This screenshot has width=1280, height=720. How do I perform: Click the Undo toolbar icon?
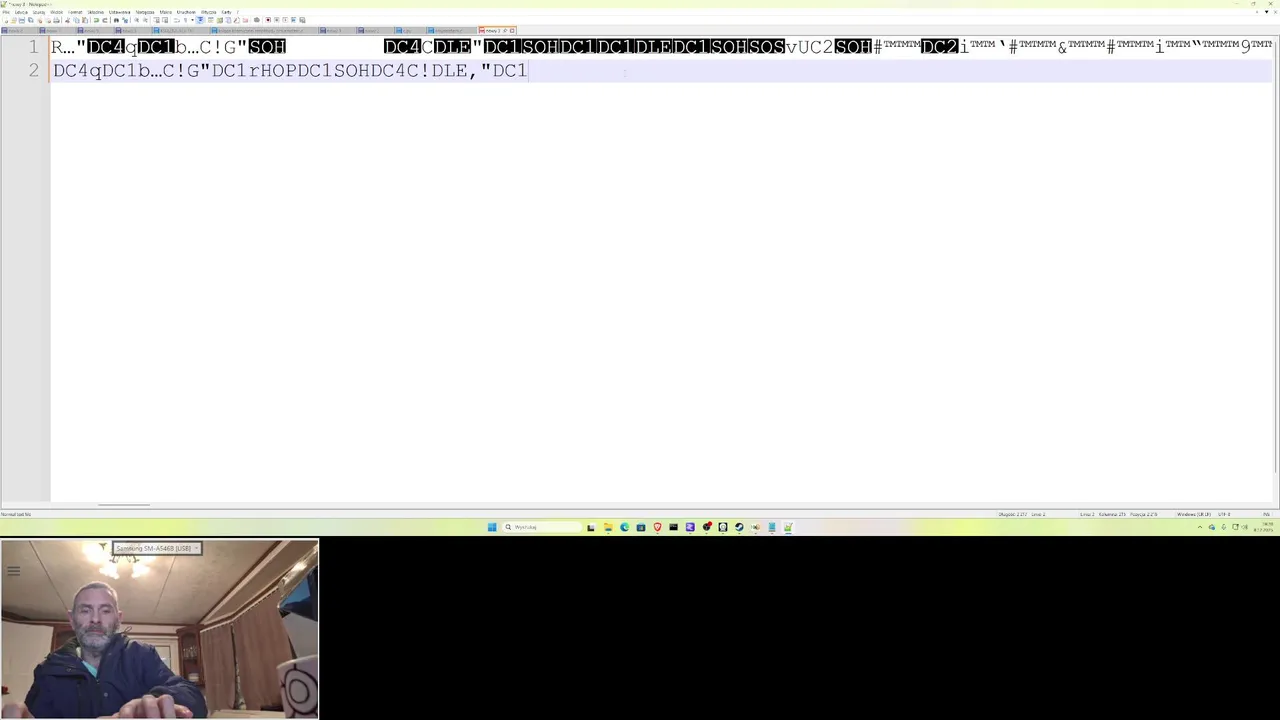tap(96, 20)
